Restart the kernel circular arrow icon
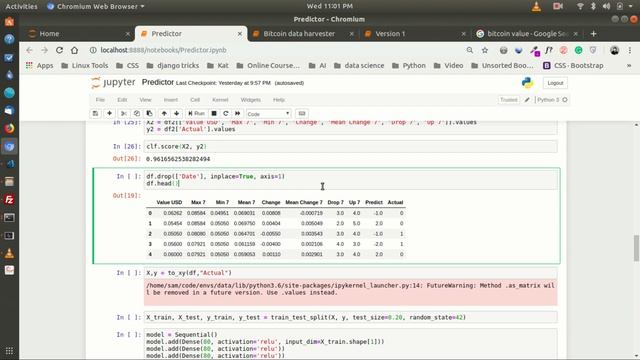640x360 pixels. [x=226, y=113]
